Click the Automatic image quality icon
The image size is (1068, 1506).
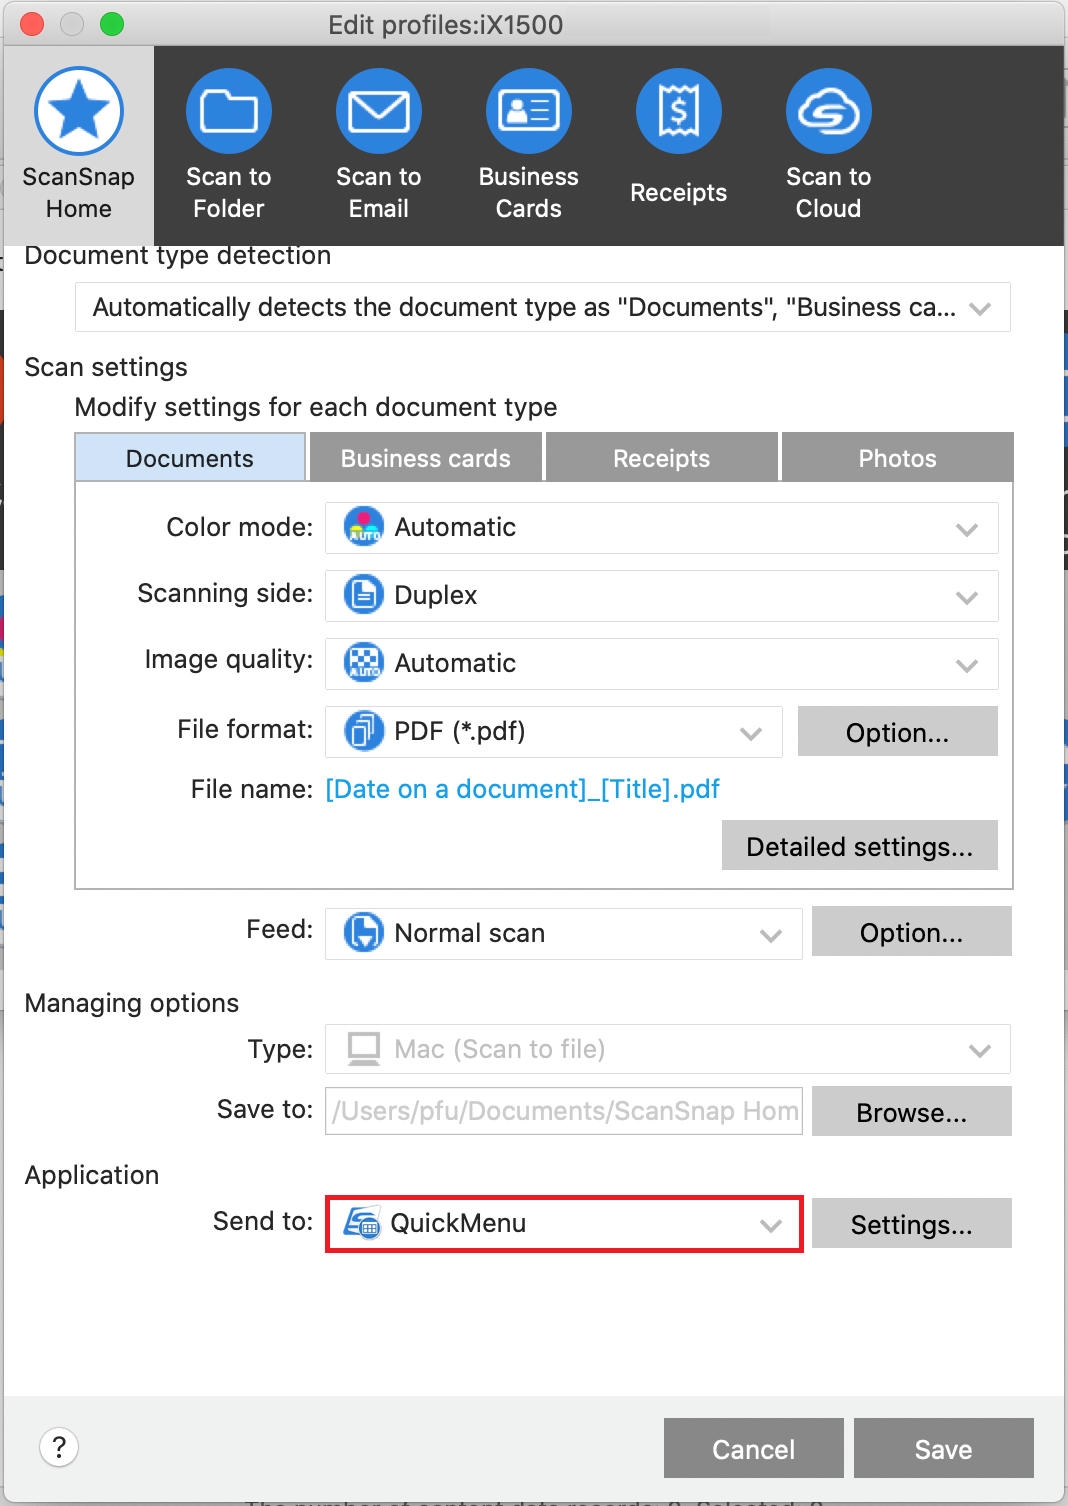tap(364, 663)
